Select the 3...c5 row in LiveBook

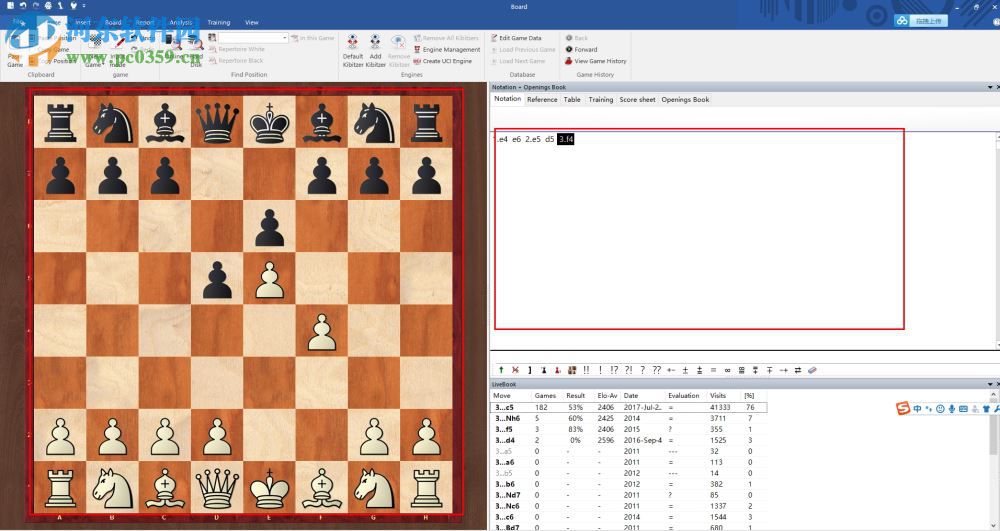[628, 407]
